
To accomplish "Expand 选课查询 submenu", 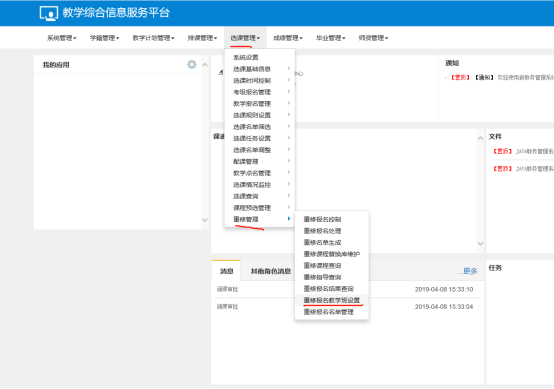I will coord(260,196).
